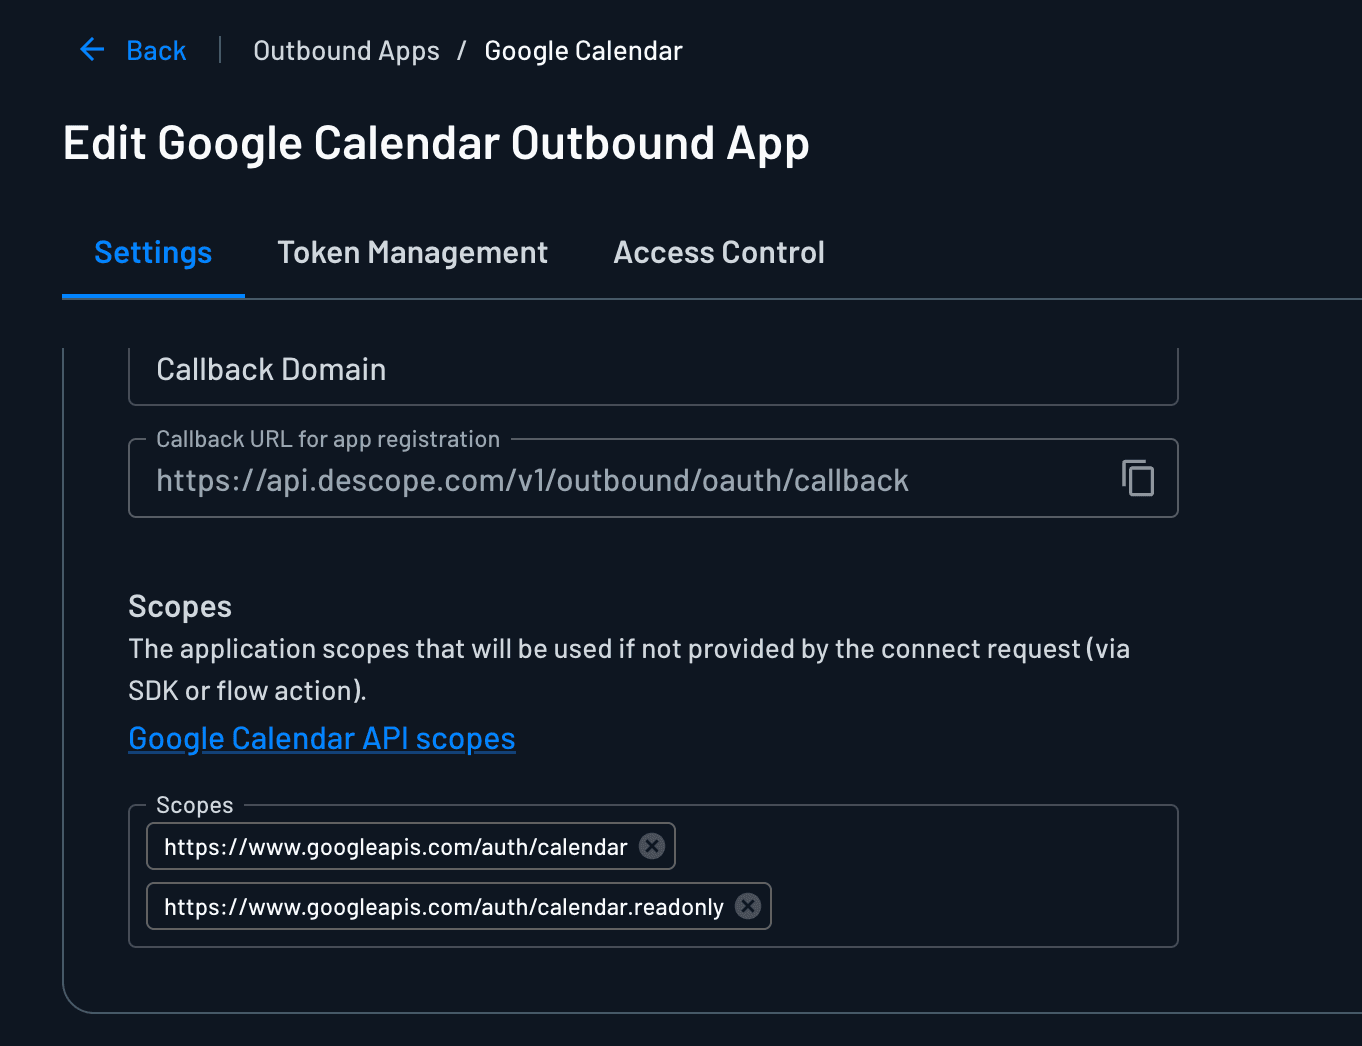Click the Callback Domain input field

coord(650,371)
